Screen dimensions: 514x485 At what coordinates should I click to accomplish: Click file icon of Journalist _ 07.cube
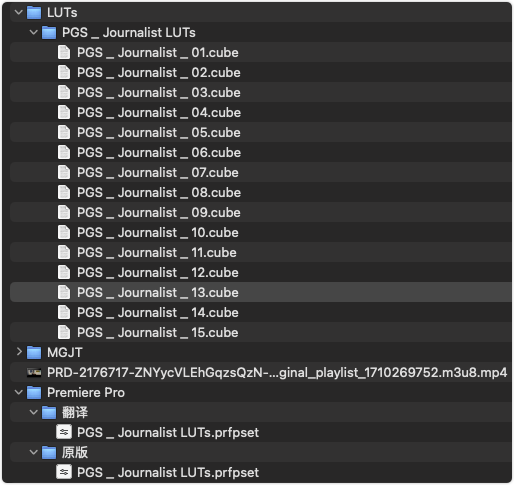pos(64,172)
